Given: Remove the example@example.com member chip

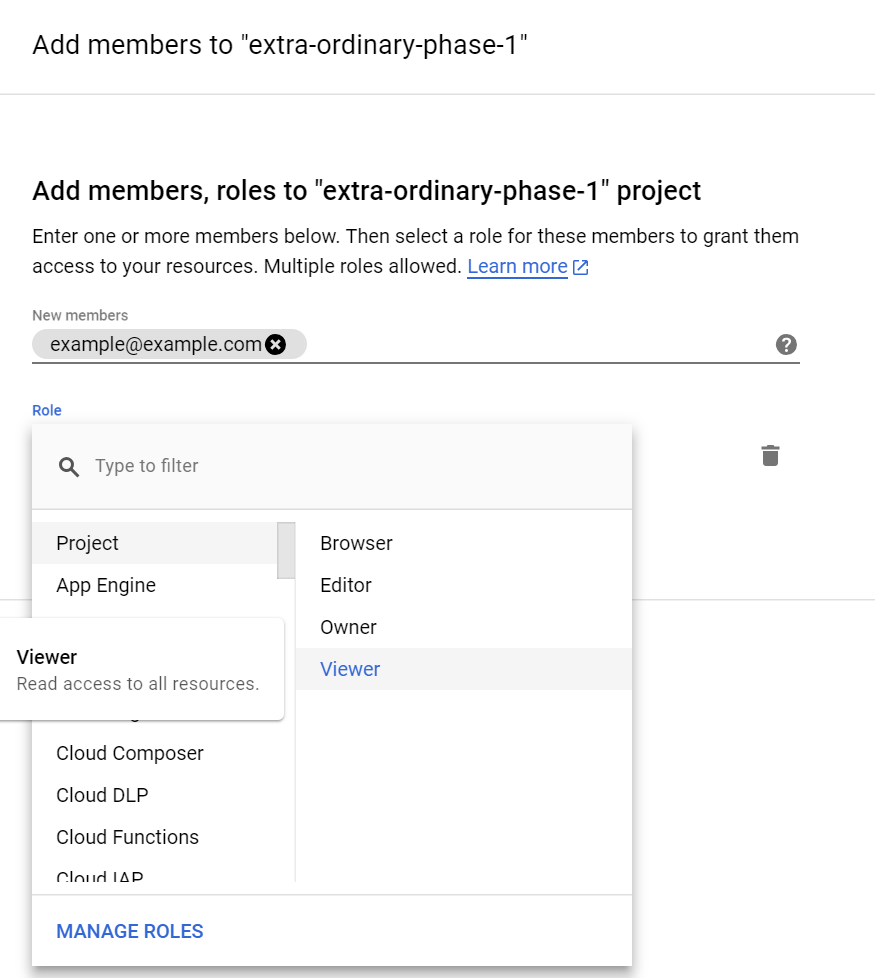Looking at the screenshot, I should coord(276,344).
